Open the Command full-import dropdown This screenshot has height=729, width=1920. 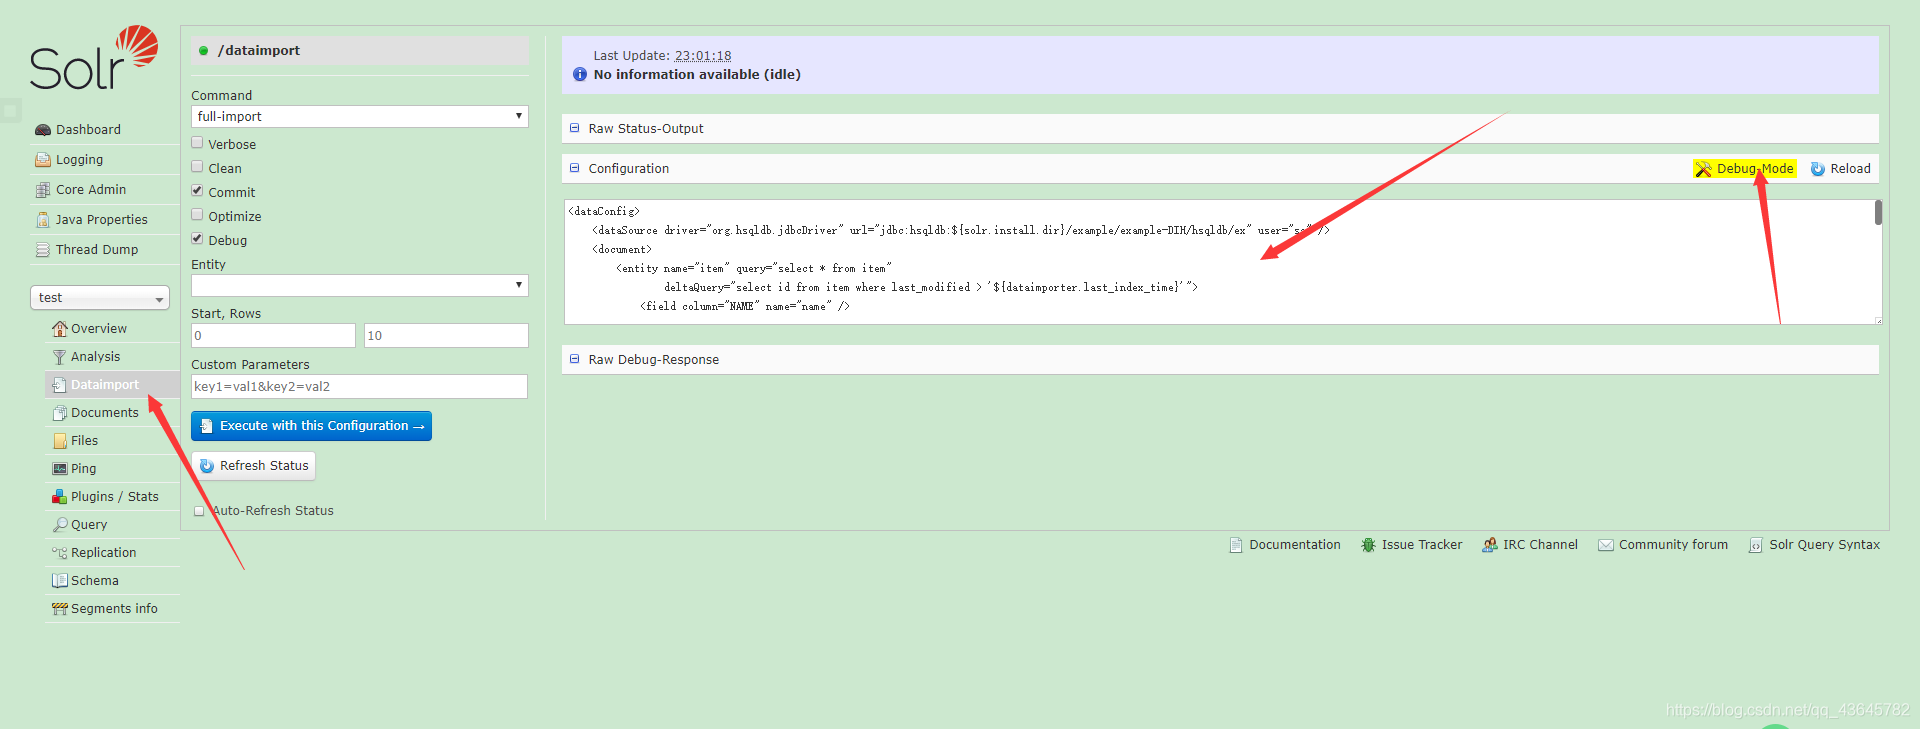(x=360, y=116)
